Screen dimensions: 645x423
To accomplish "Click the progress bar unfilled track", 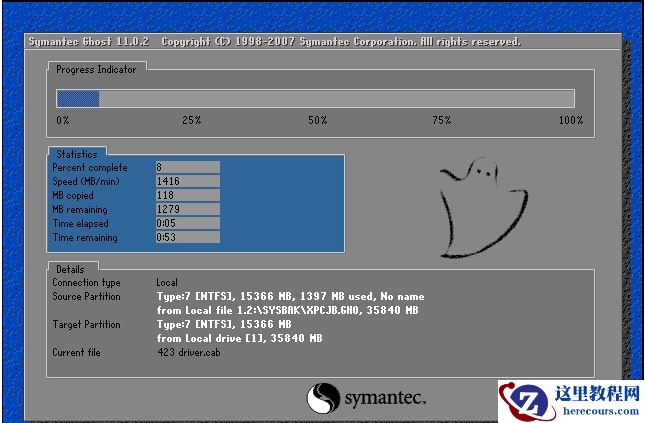I will pos(336,99).
